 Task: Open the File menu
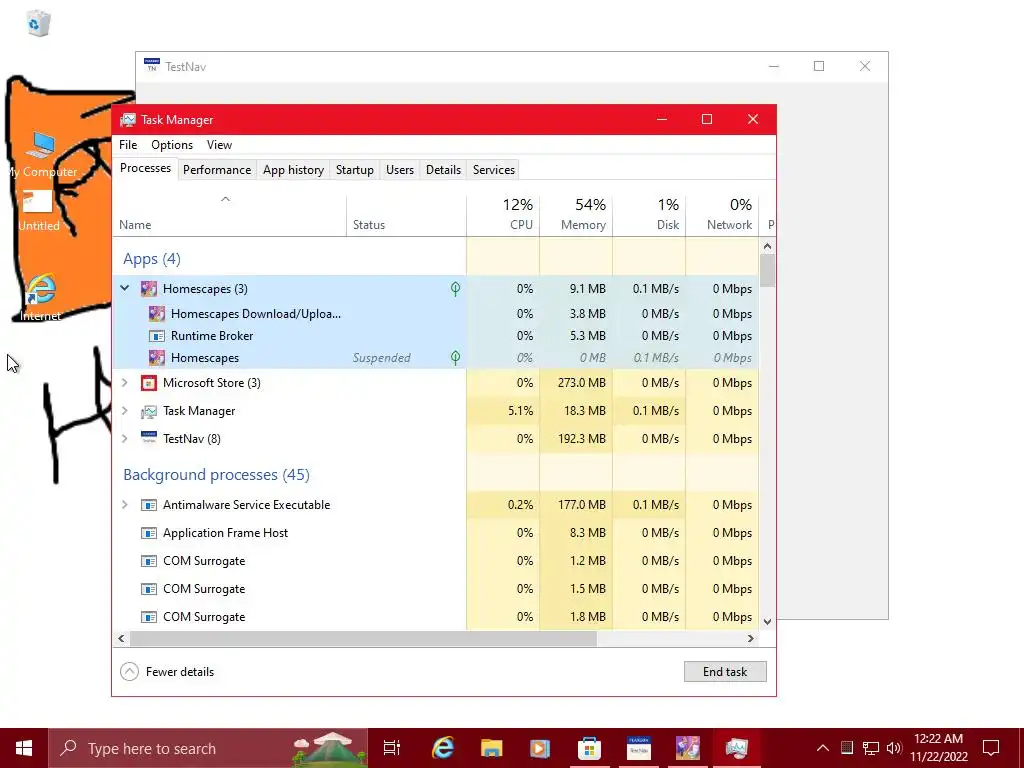pyautogui.click(x=128, y=145)
